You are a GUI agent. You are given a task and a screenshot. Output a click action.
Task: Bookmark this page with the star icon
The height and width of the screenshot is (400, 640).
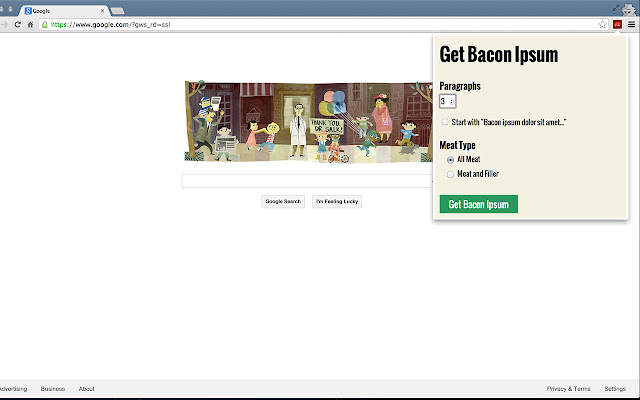602,24
